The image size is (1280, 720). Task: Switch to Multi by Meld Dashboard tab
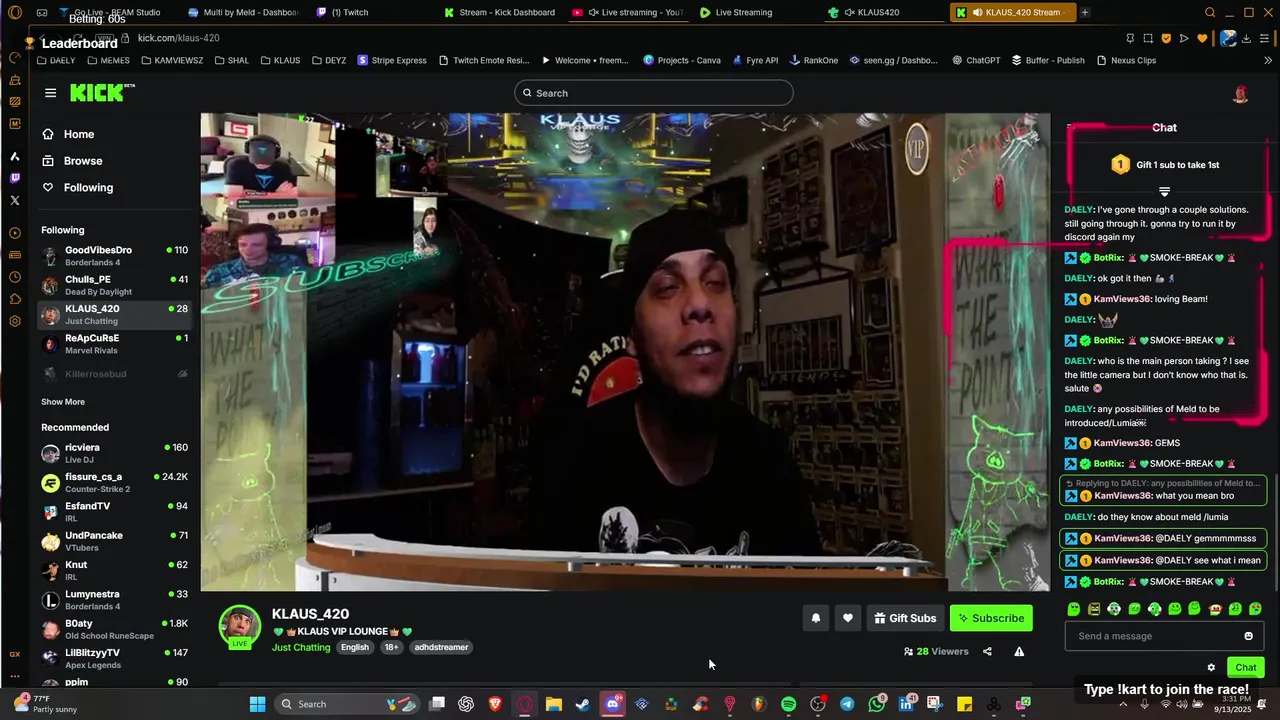point(243,12)
